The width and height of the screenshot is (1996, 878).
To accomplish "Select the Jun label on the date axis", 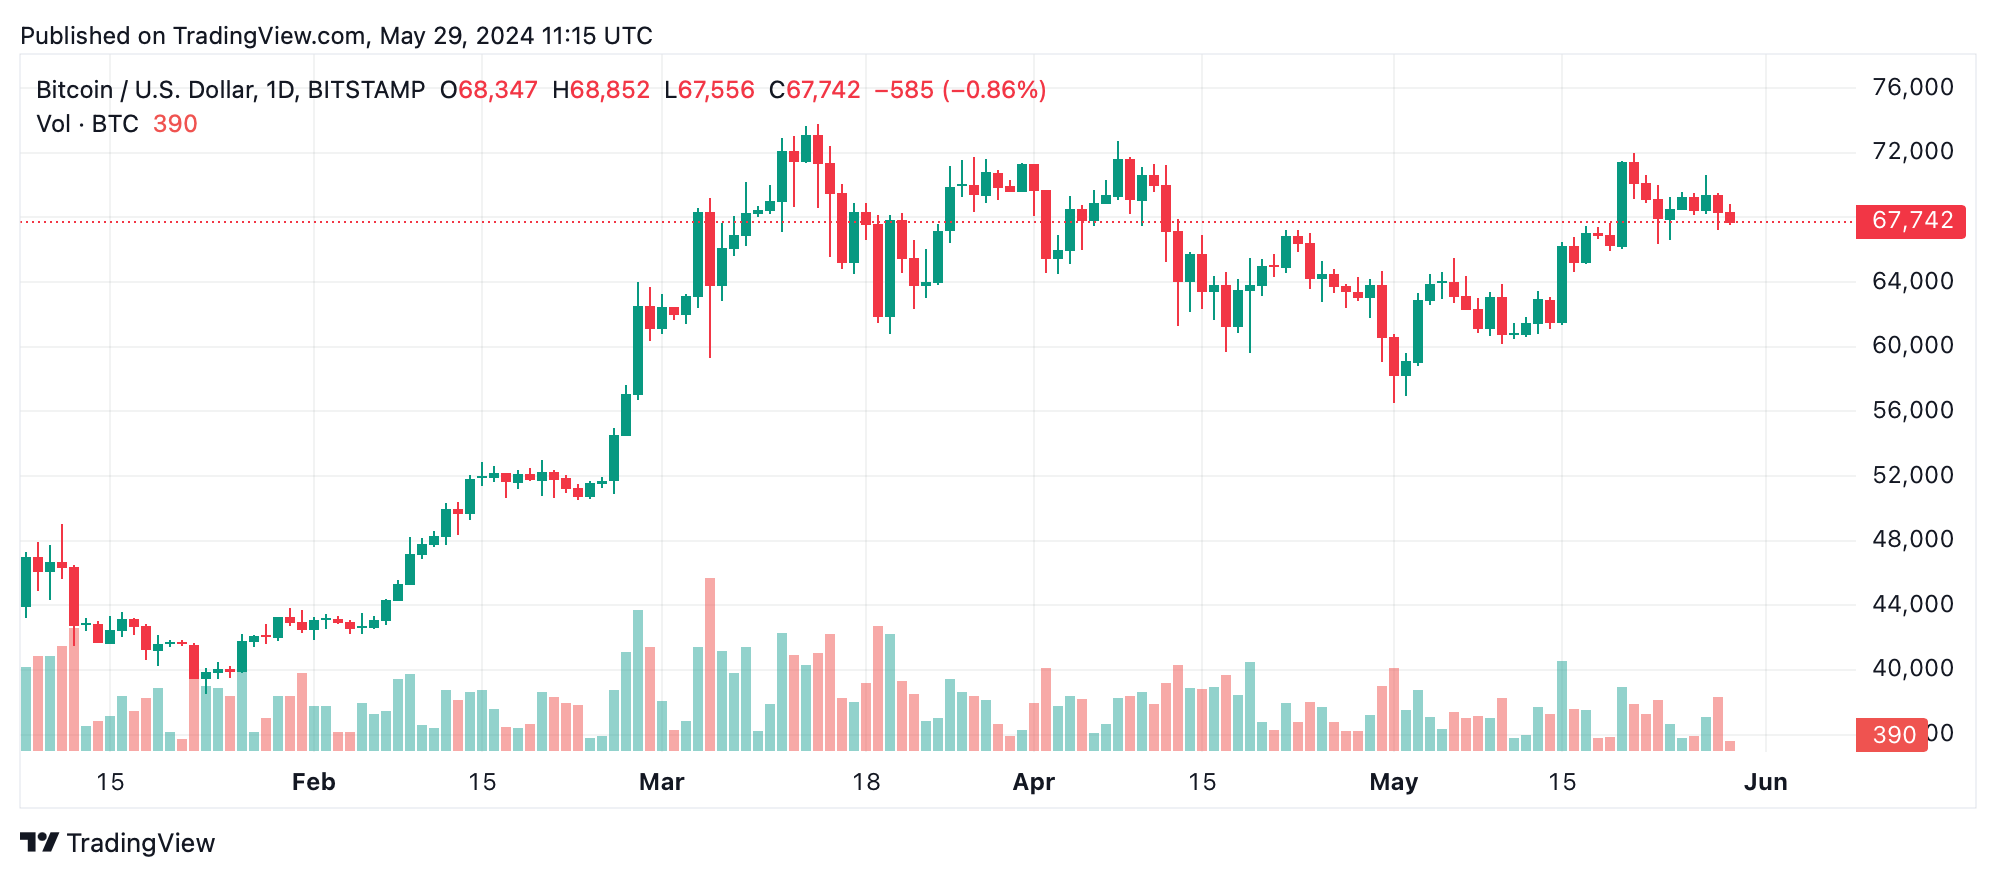I will [x=1765, y=782].
